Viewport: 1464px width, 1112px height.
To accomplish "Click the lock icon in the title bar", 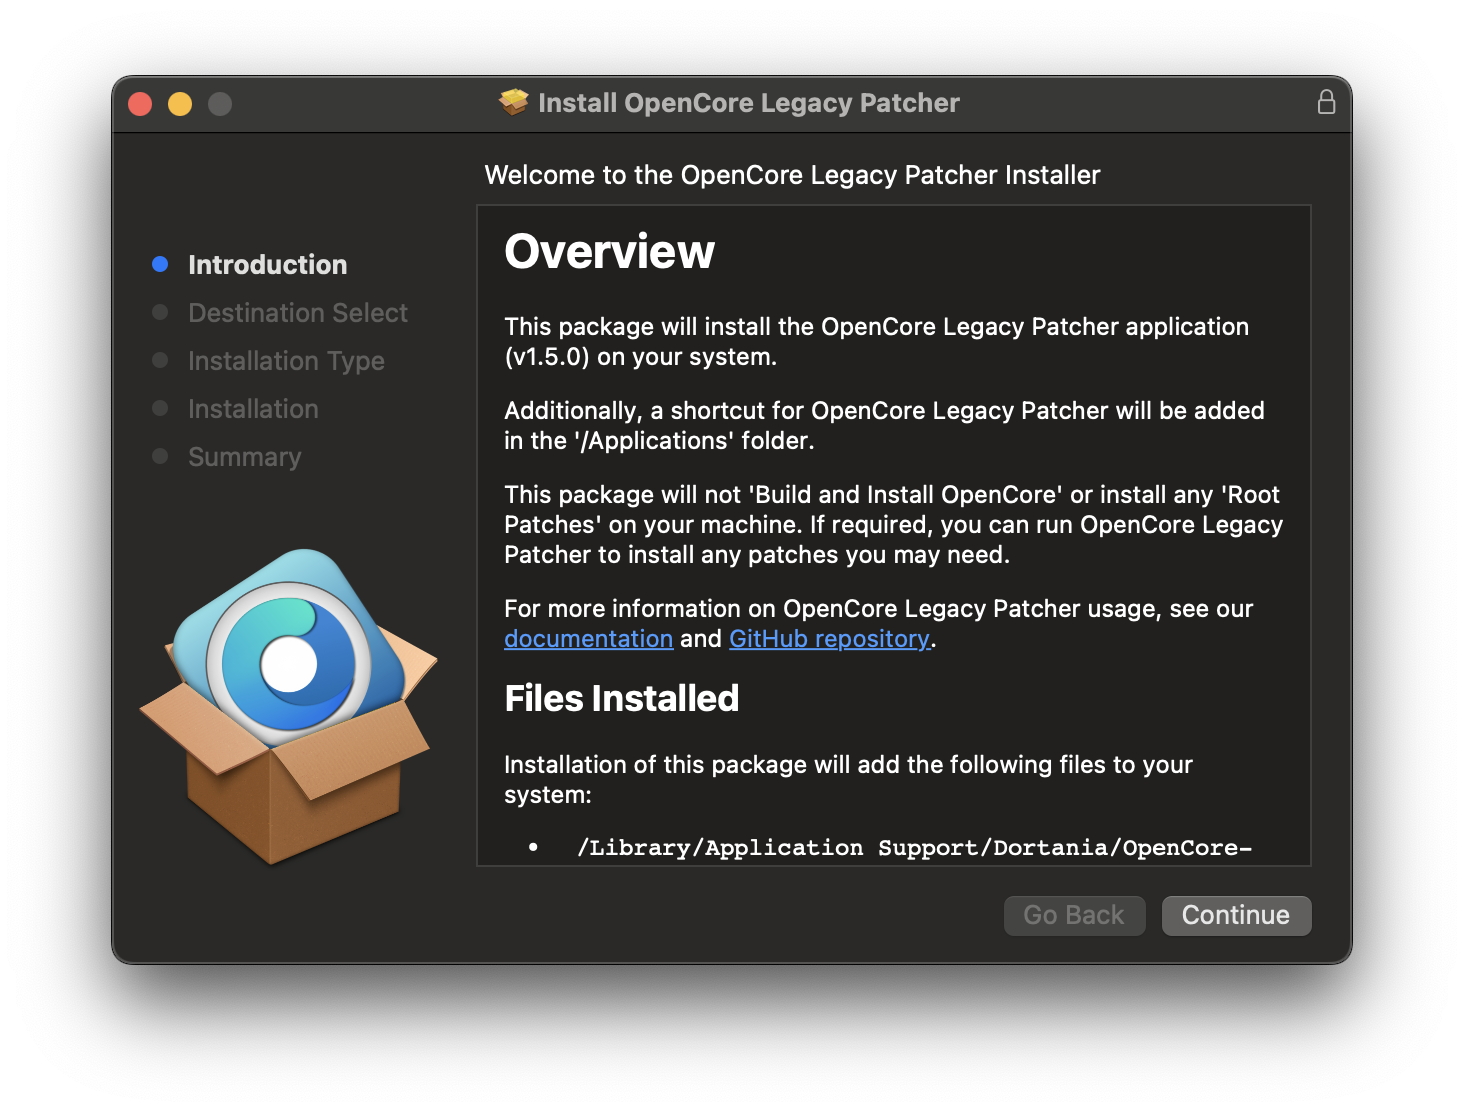I will [1326, 102].
